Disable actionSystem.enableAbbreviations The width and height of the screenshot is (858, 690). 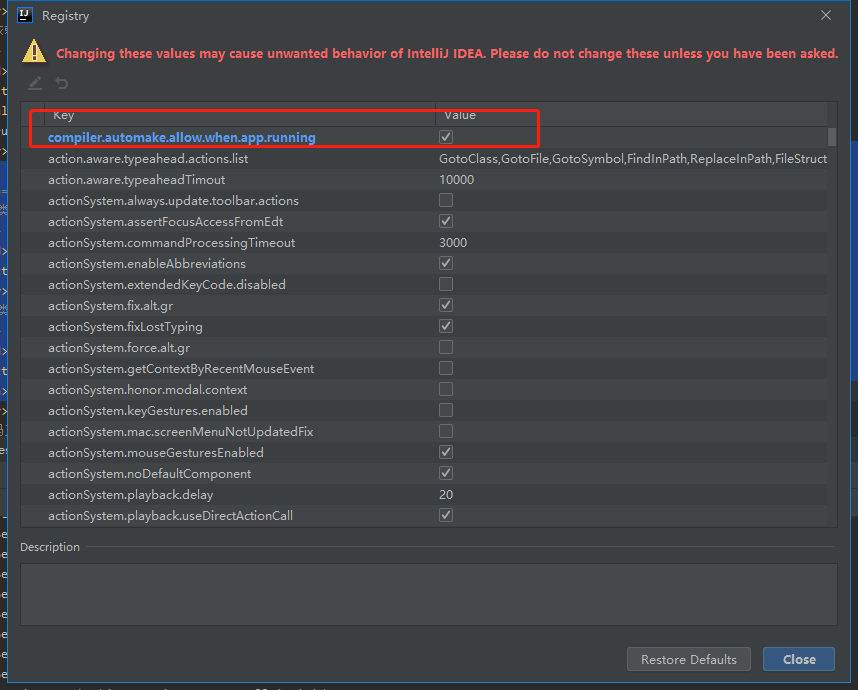tap(445, 263)
